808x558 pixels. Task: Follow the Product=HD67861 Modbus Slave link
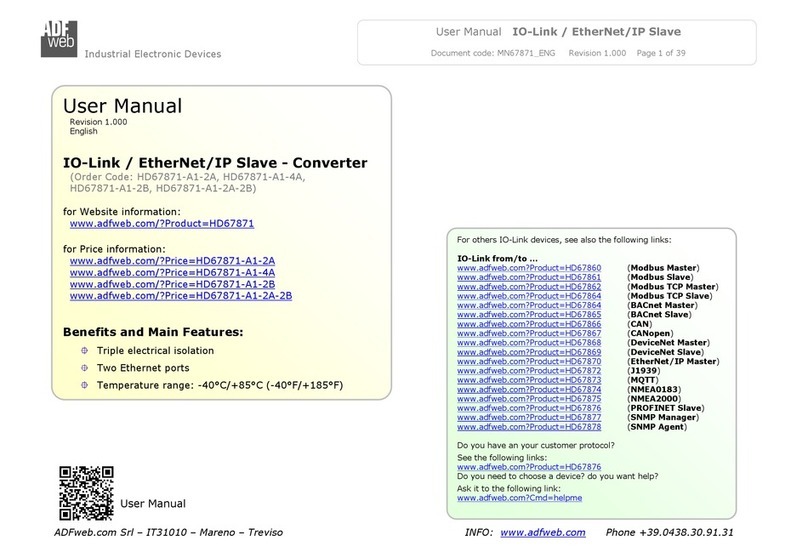tap(529, 277)
